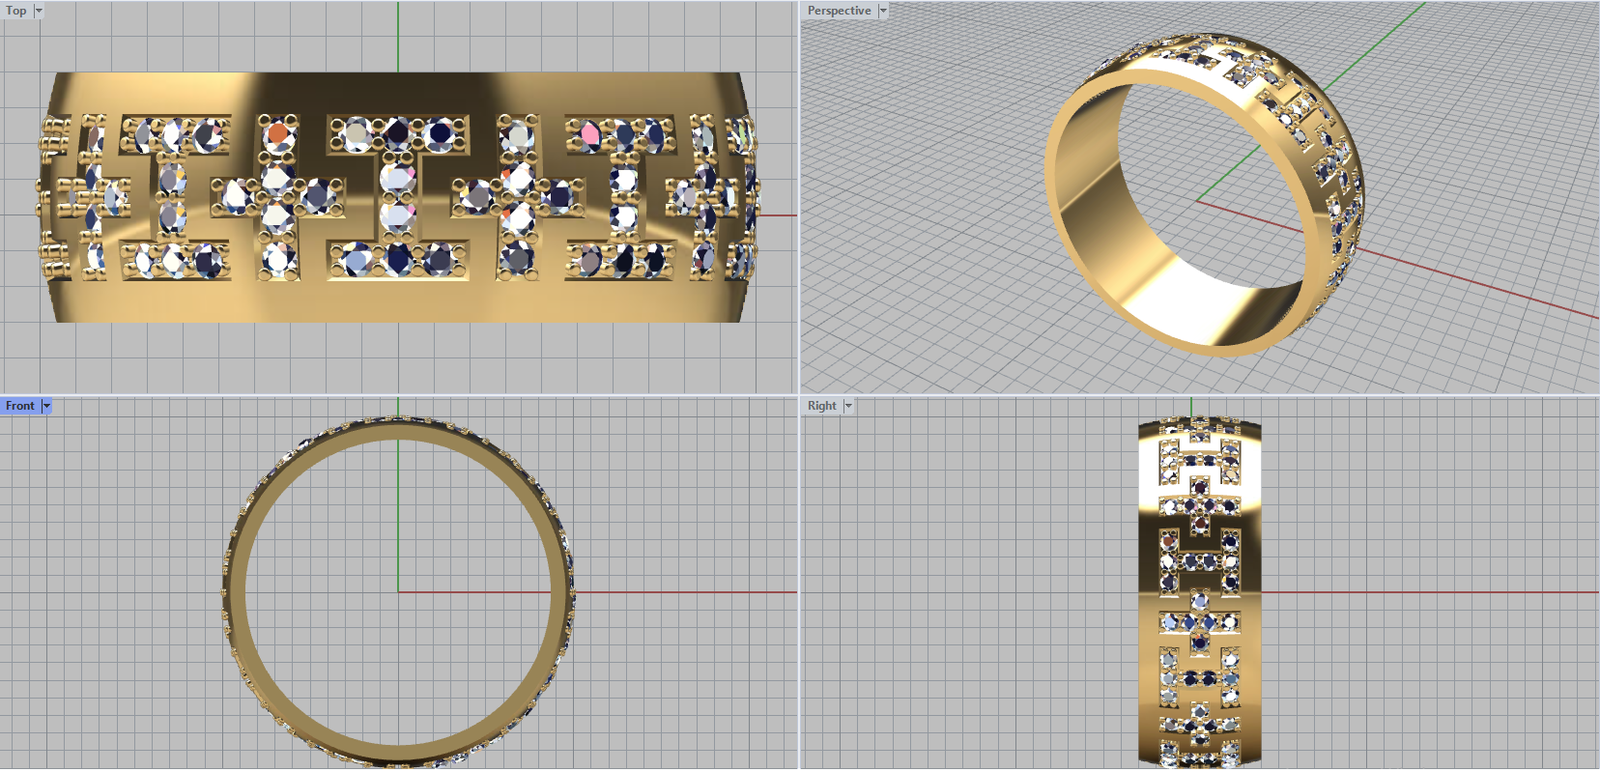Click the origin point in Front viewport
The width and height of the screenshot is (1600, 772).
click(398, 592)
